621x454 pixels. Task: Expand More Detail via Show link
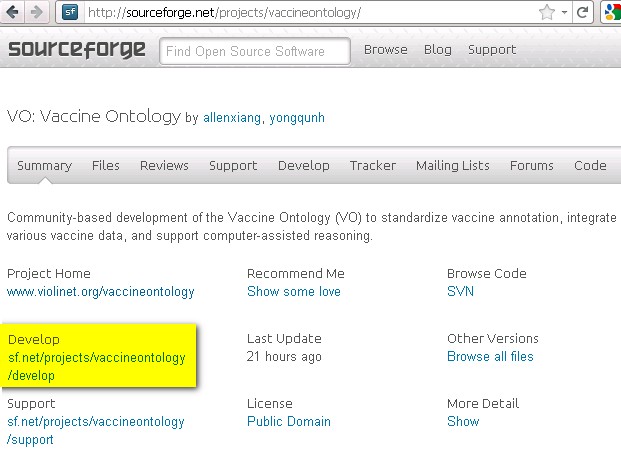pyautogui.click(x=463, y=422)
